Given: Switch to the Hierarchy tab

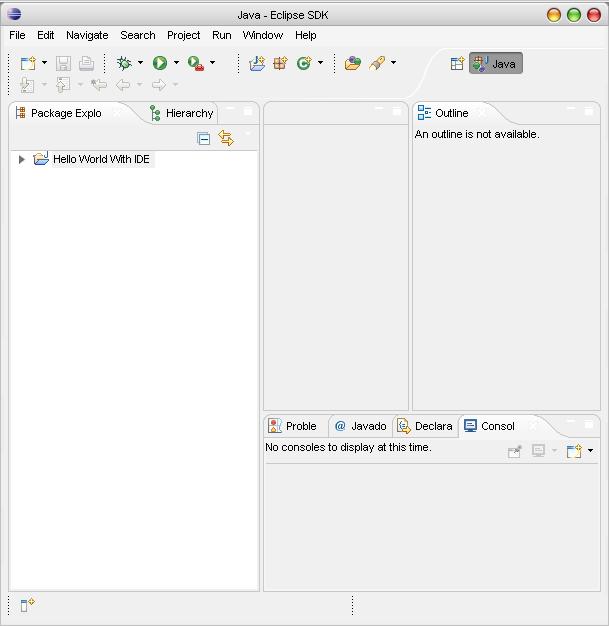Looking at the screenshot, I should [182, 113].
